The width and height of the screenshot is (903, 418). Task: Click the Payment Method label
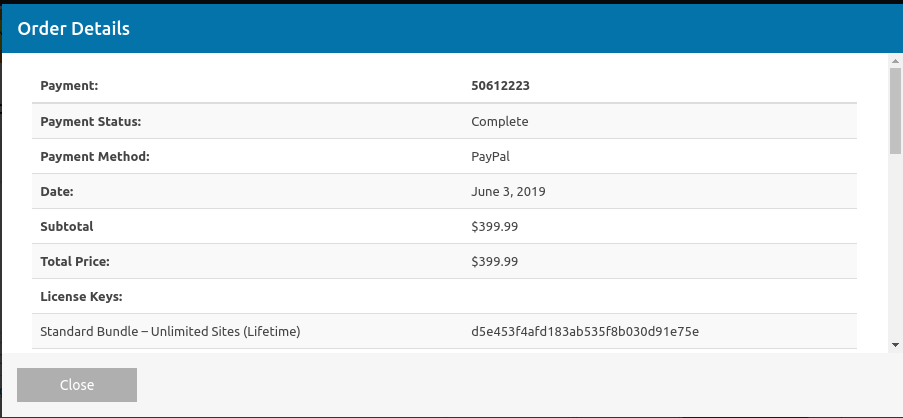pyautogui.click(x=95, y=156)
